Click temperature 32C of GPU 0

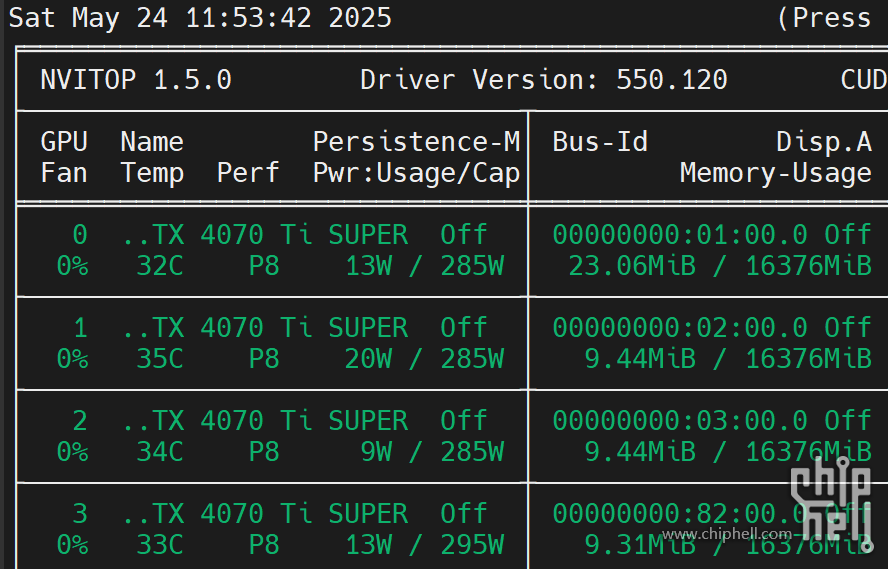click(x=160, y=266)
